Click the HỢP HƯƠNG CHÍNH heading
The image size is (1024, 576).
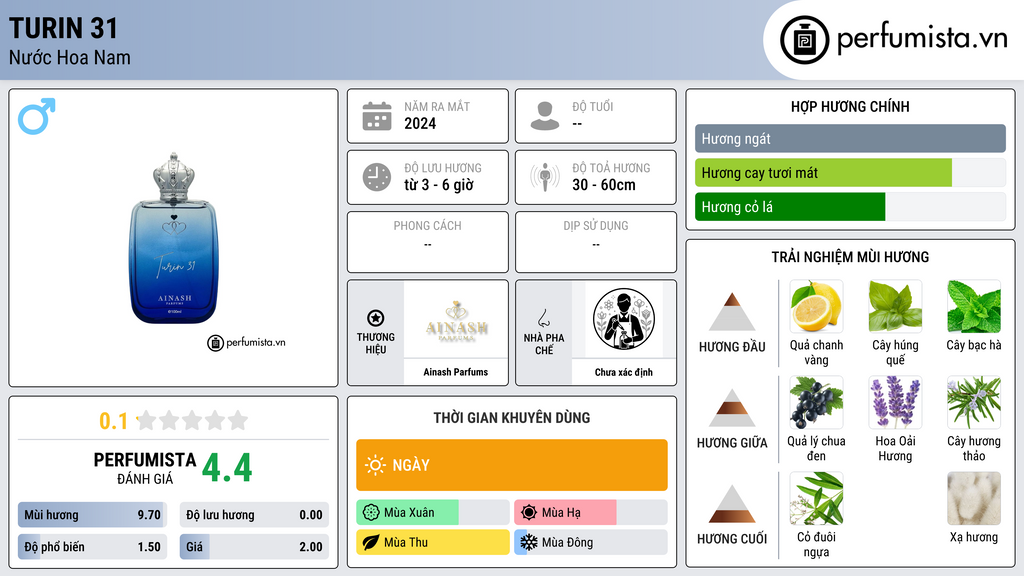pyautogui.click(x=850, y=106)
